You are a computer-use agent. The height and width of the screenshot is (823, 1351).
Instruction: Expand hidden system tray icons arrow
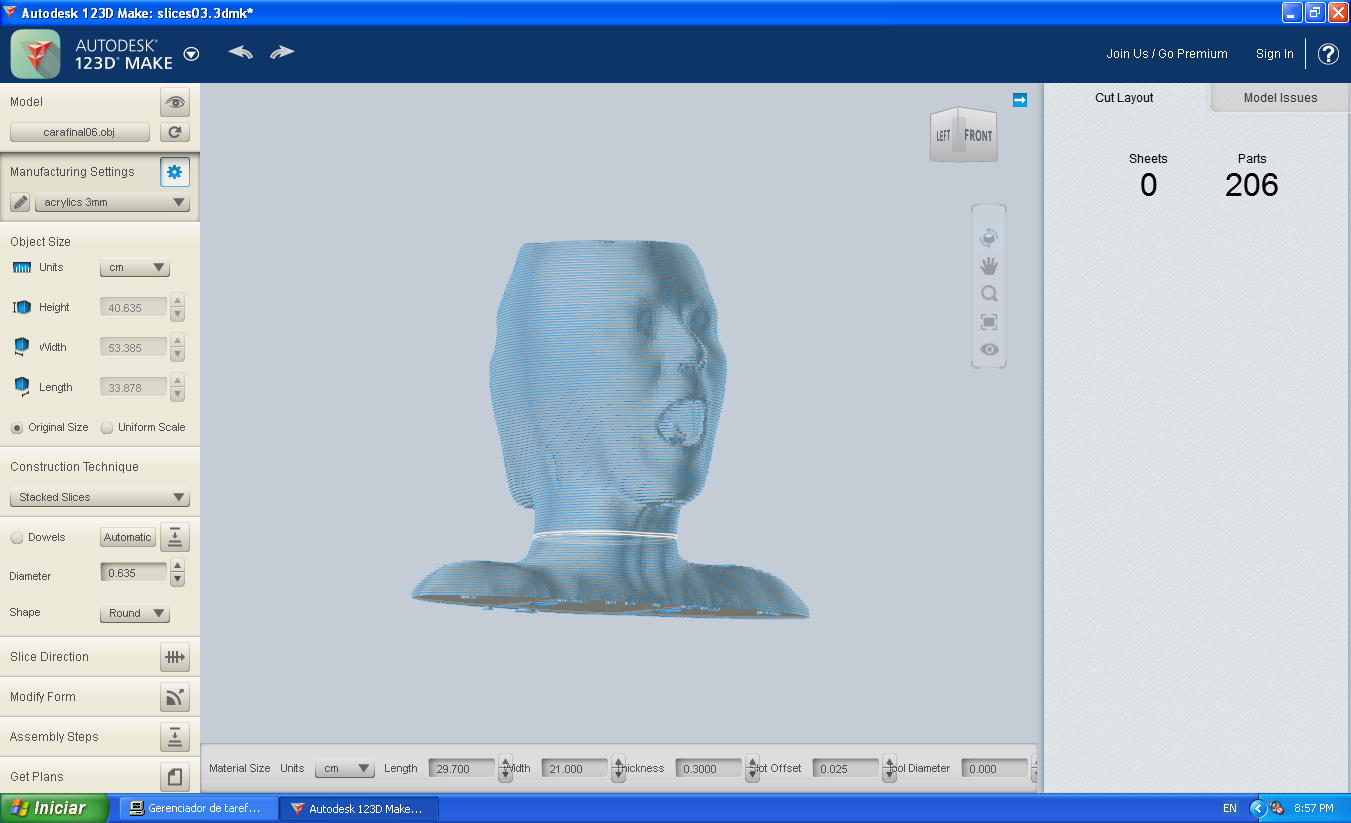click(x=1258, y=808)
